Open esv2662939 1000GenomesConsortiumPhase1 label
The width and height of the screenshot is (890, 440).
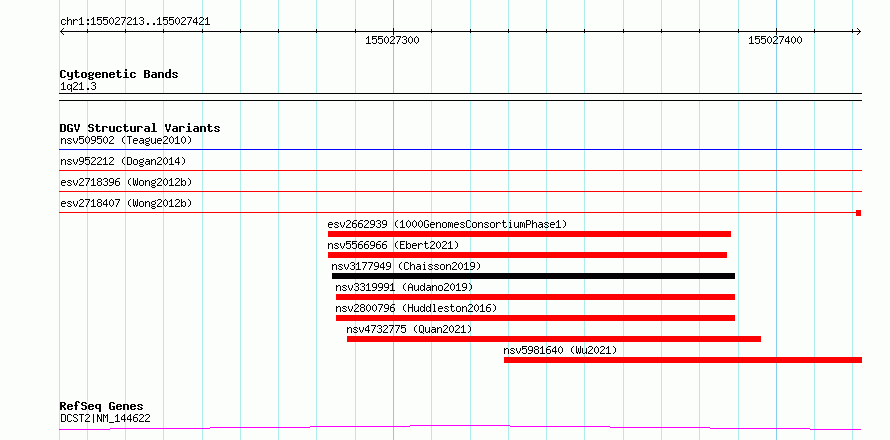[x=447, y=224]
